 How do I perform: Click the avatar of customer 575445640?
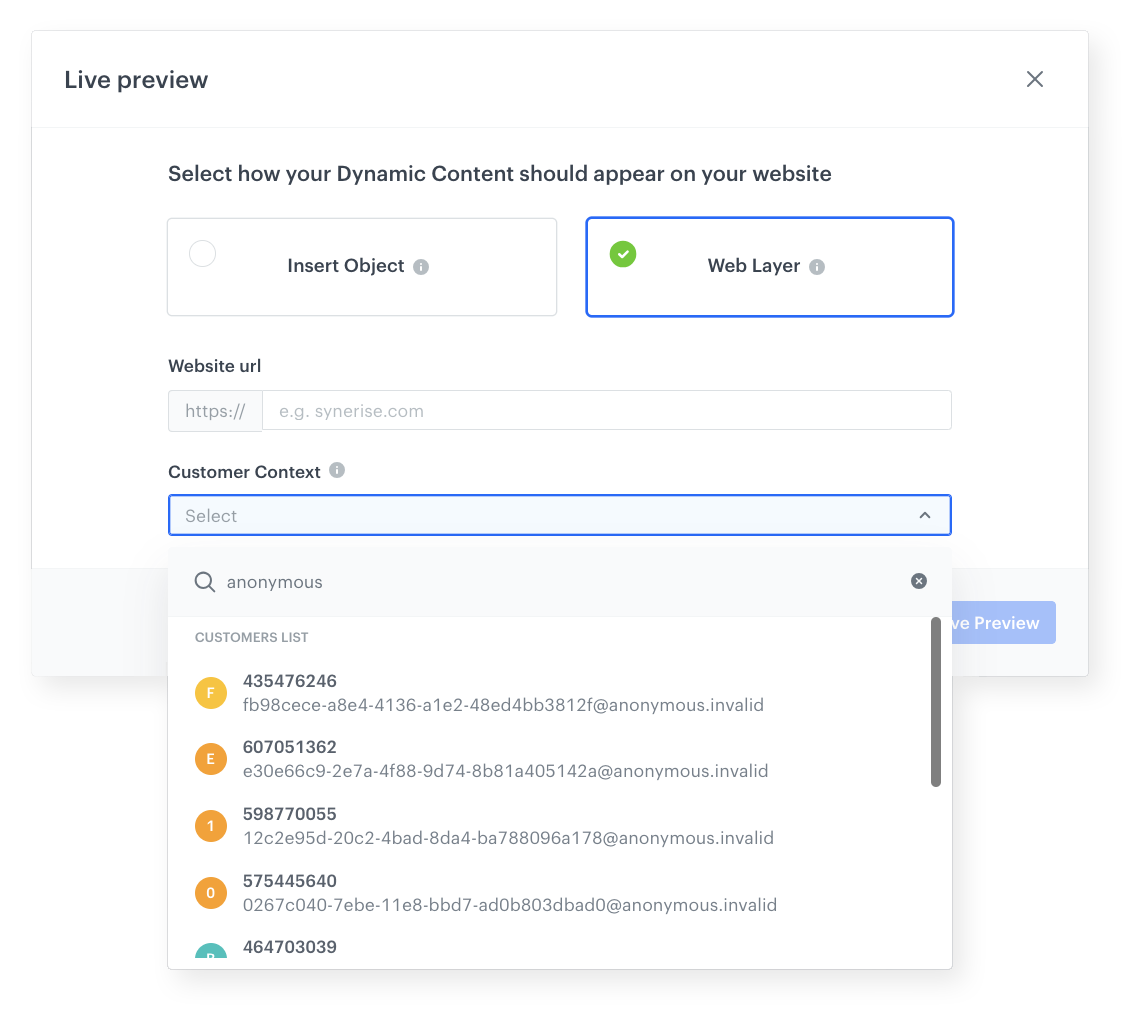pyautogui.click(x=210, y=892)
